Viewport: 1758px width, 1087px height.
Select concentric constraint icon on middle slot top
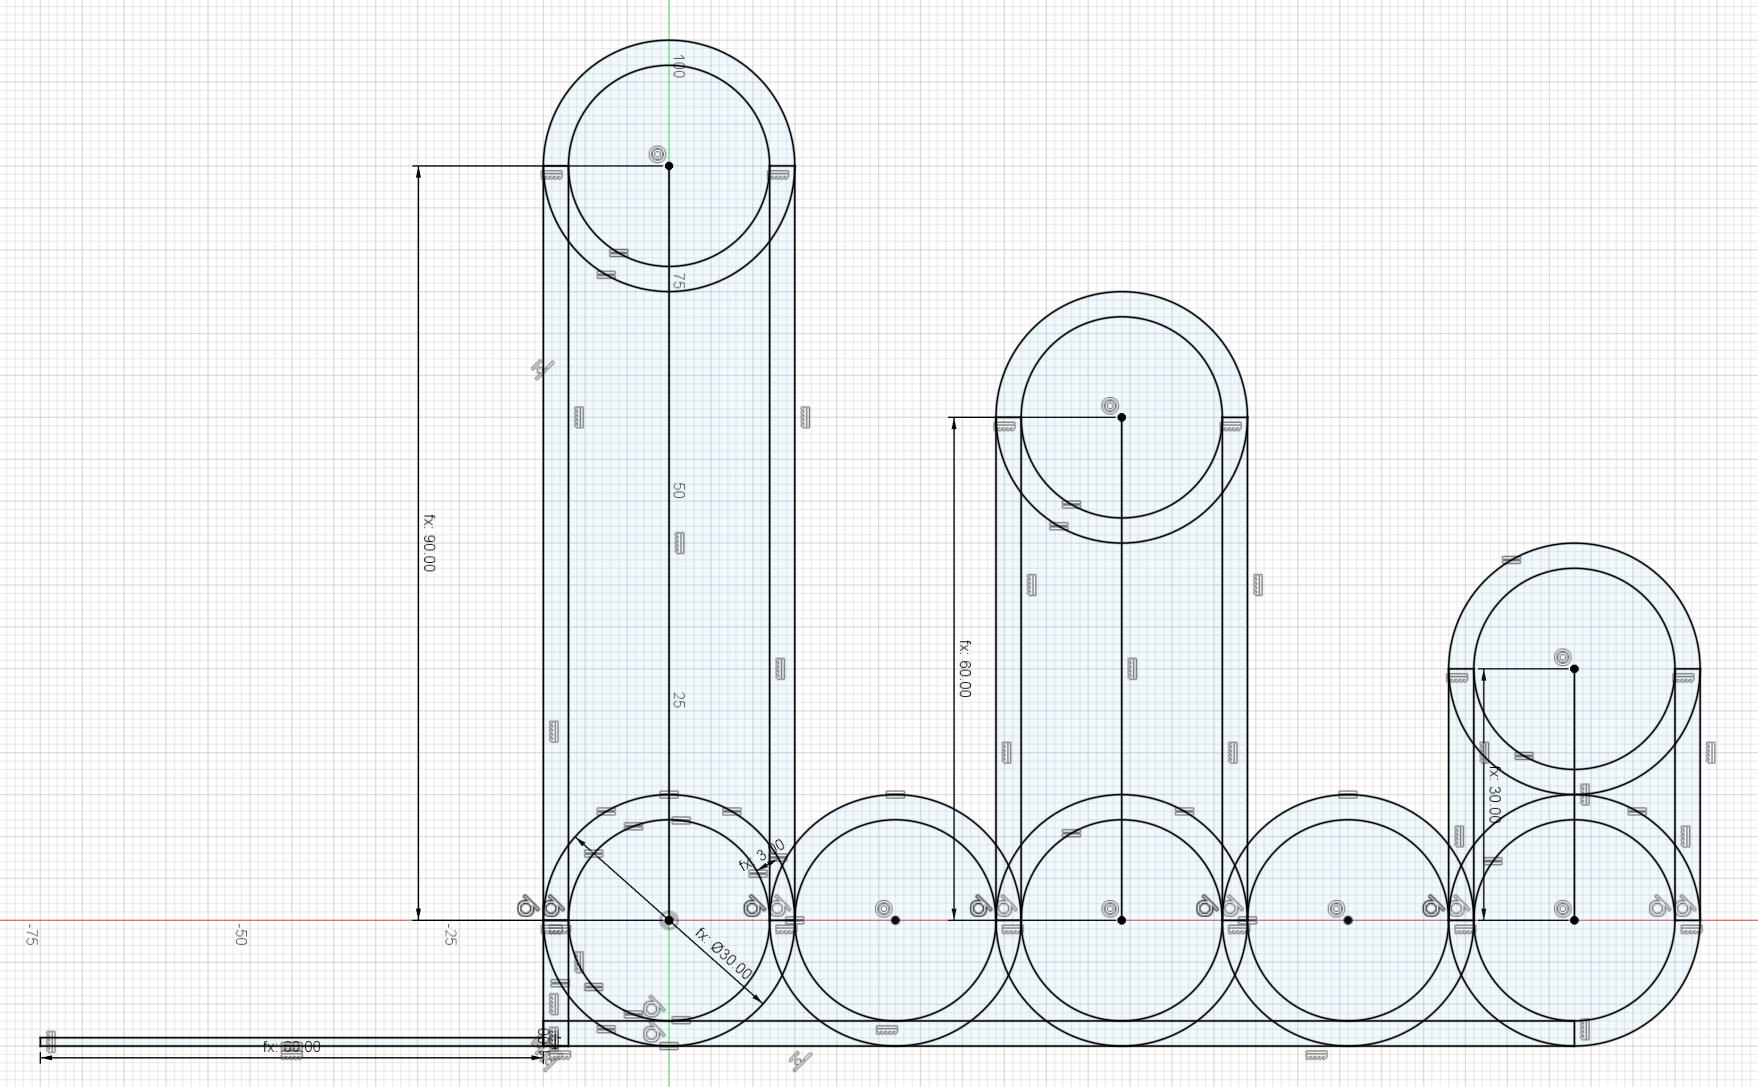pyautogui.click(x=1110, y=405)
